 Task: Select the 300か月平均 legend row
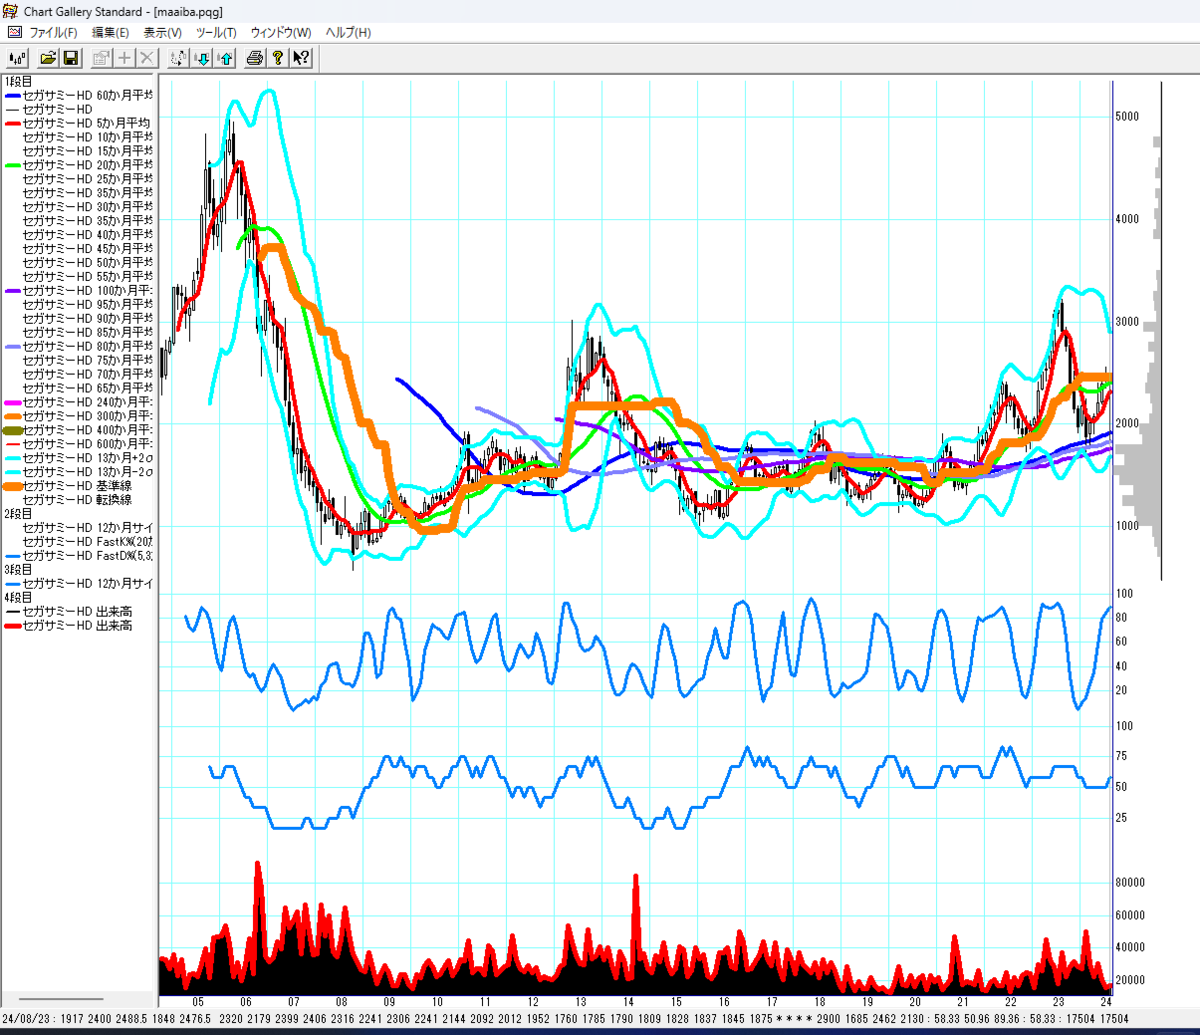coord(78,415)
